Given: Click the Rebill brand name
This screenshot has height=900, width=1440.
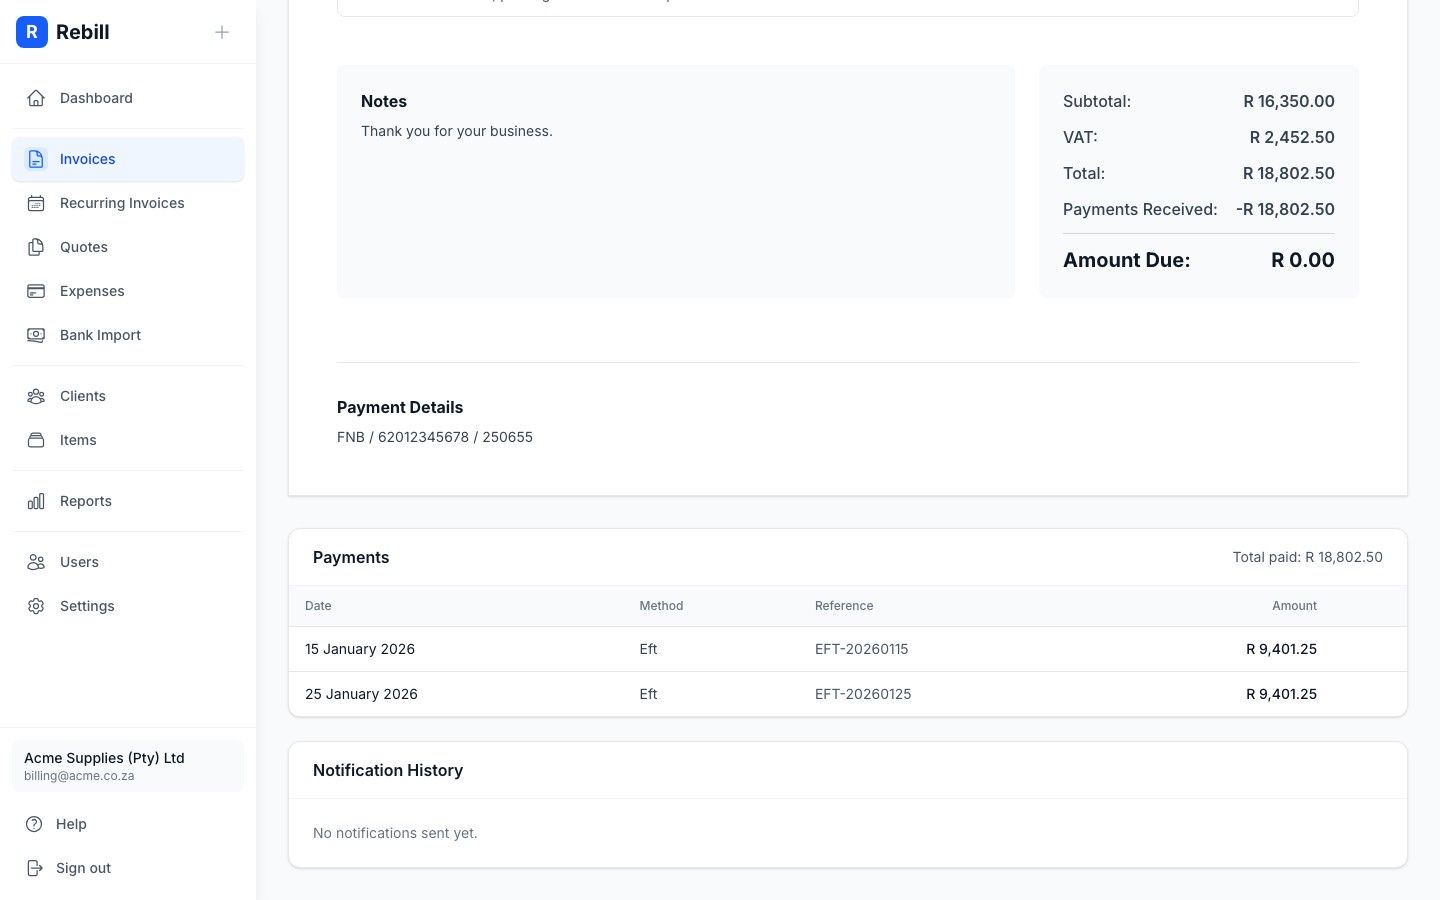Looking at the screenshot, I should (x=83, y=32).
